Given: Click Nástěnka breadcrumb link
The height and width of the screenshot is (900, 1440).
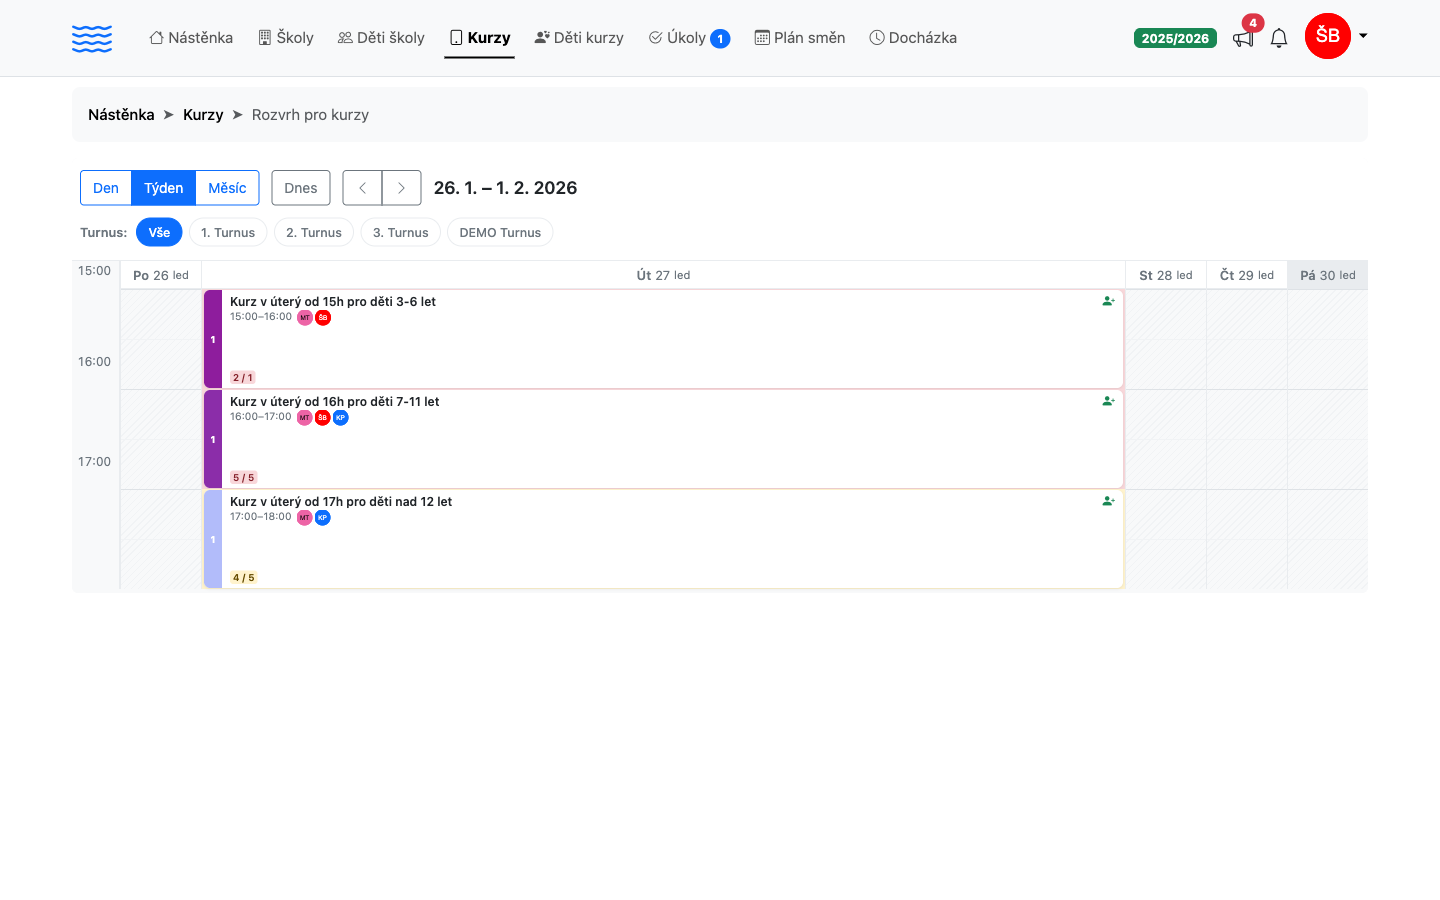Looking at the screenshot, I should click(x=121, y=115).
